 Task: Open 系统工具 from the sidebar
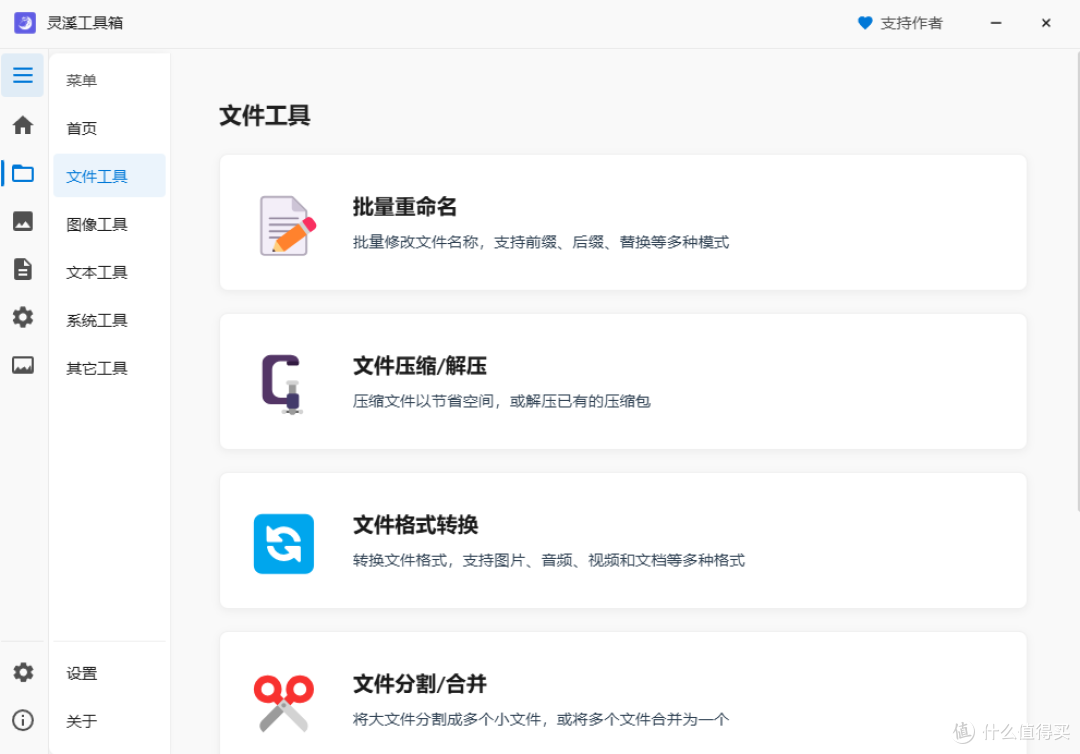pyautogui.click(x=97, y=321)
